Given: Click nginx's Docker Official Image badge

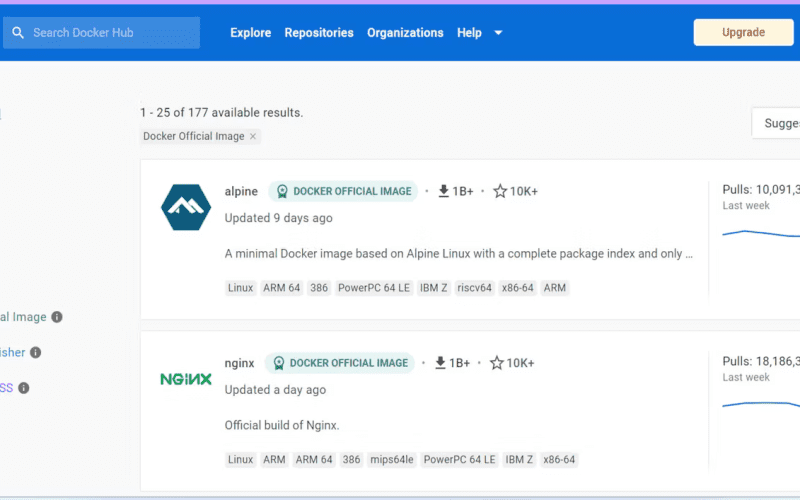Looking at the screenshot, I should (339, 363).
